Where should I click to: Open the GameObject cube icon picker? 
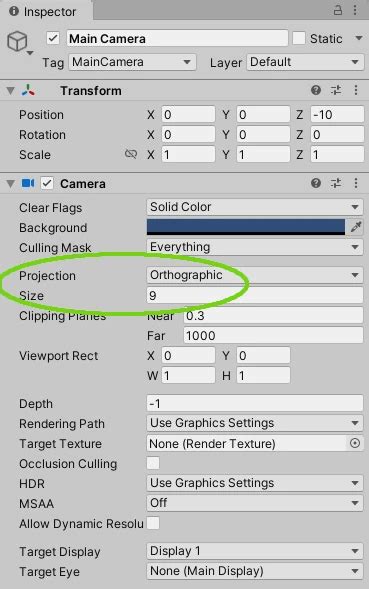(x=18, y=42)
